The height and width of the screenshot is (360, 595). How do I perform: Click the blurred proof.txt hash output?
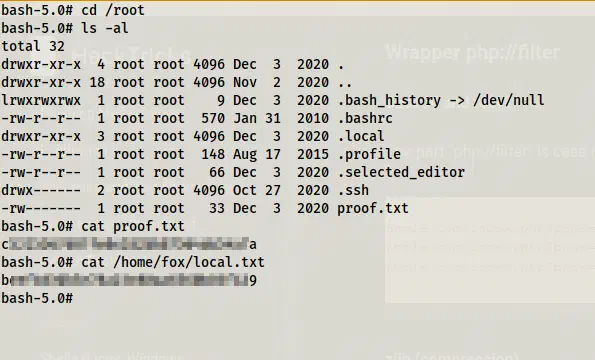click(x=129, y=244)
